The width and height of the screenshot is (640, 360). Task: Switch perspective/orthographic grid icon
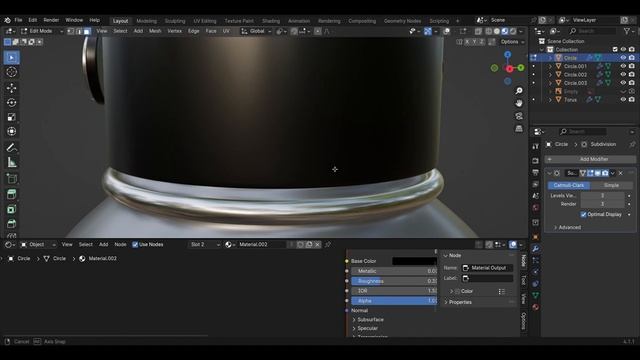[519, 129]
